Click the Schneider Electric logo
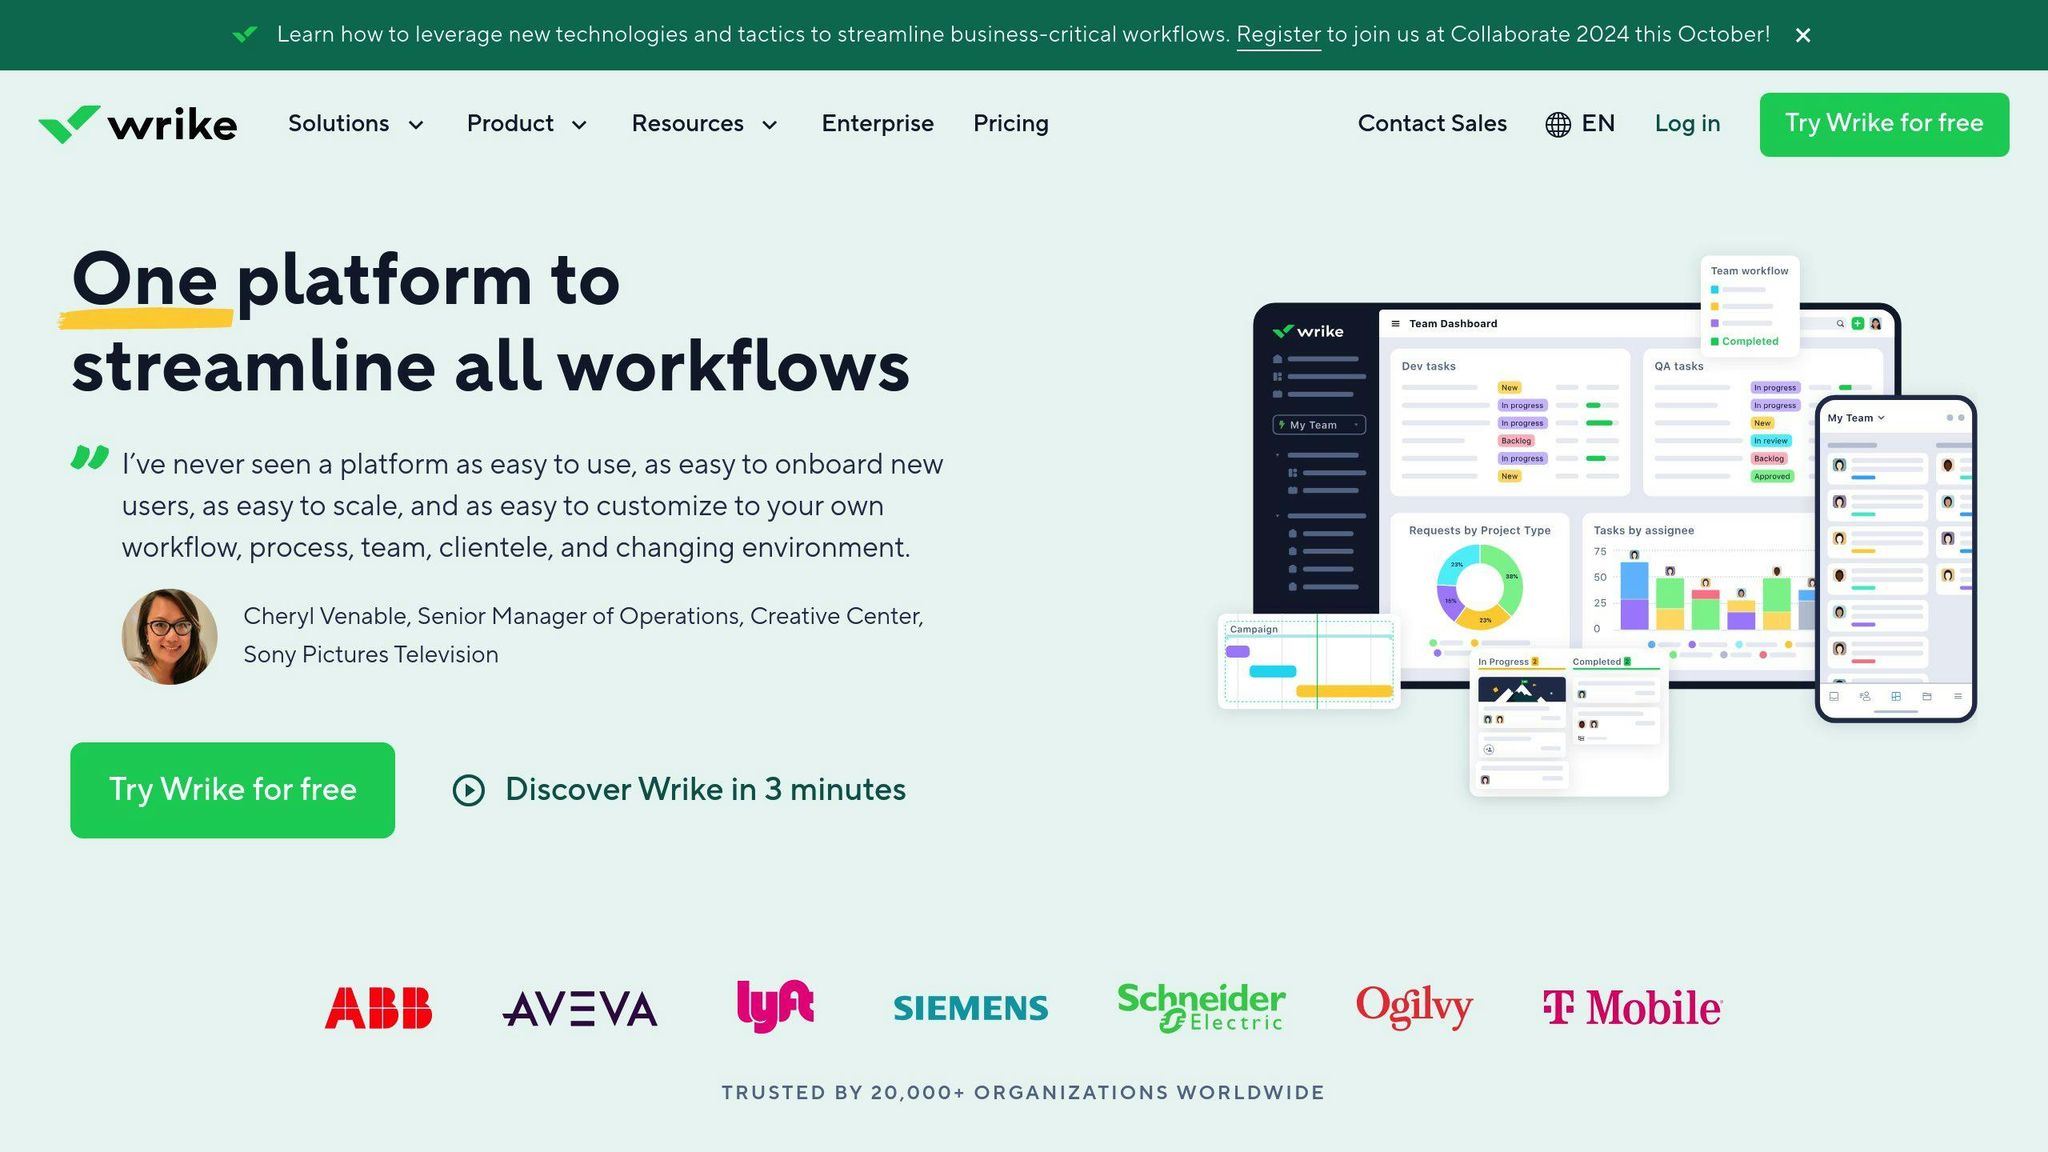Image resolution: width=2048 pixels, height=1152 pixels. tap(1201, 1006)
